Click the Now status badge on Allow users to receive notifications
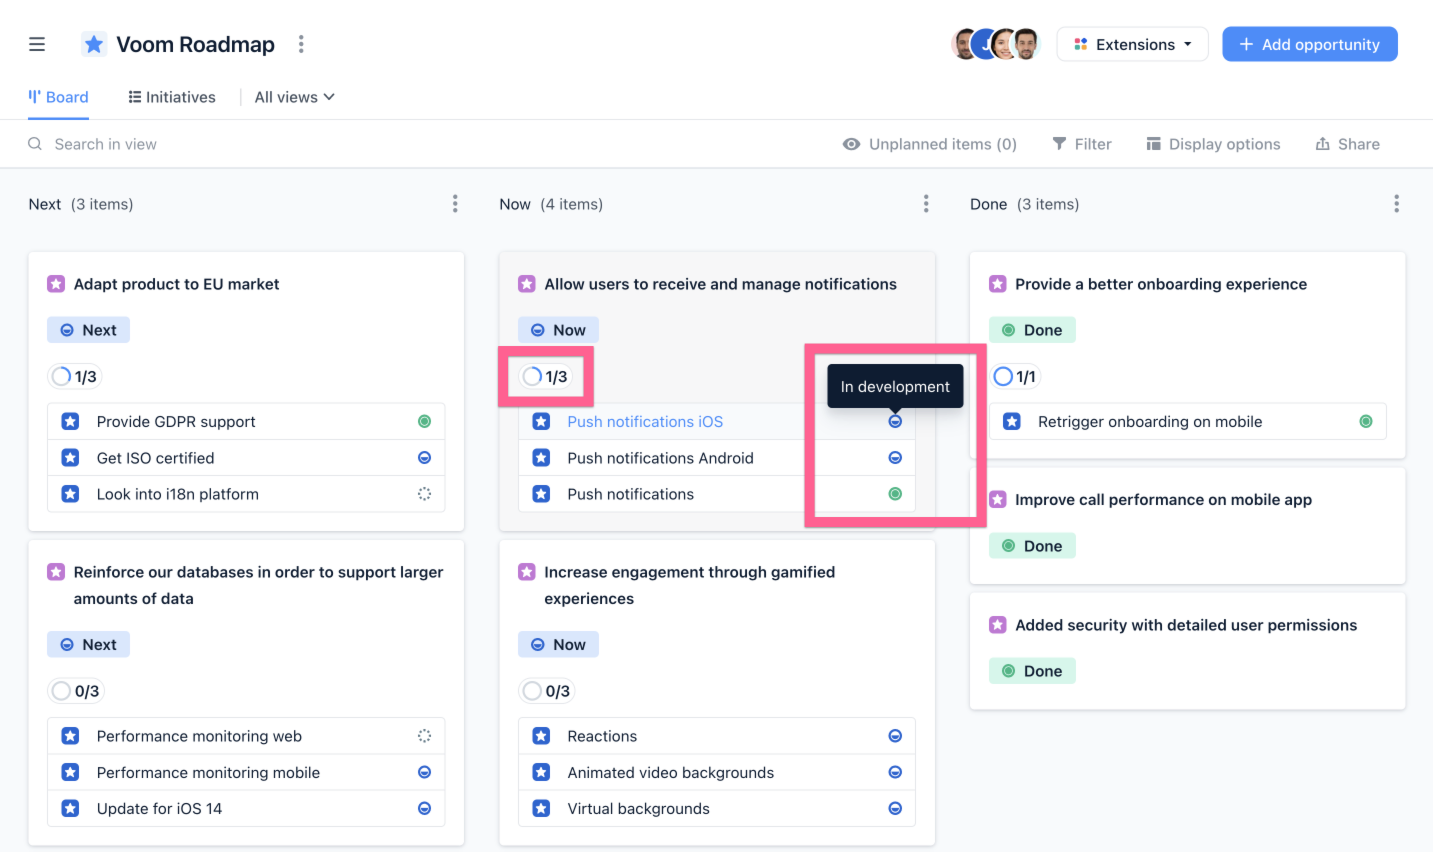The image size is (1433, 852). (x=558, y=330)
